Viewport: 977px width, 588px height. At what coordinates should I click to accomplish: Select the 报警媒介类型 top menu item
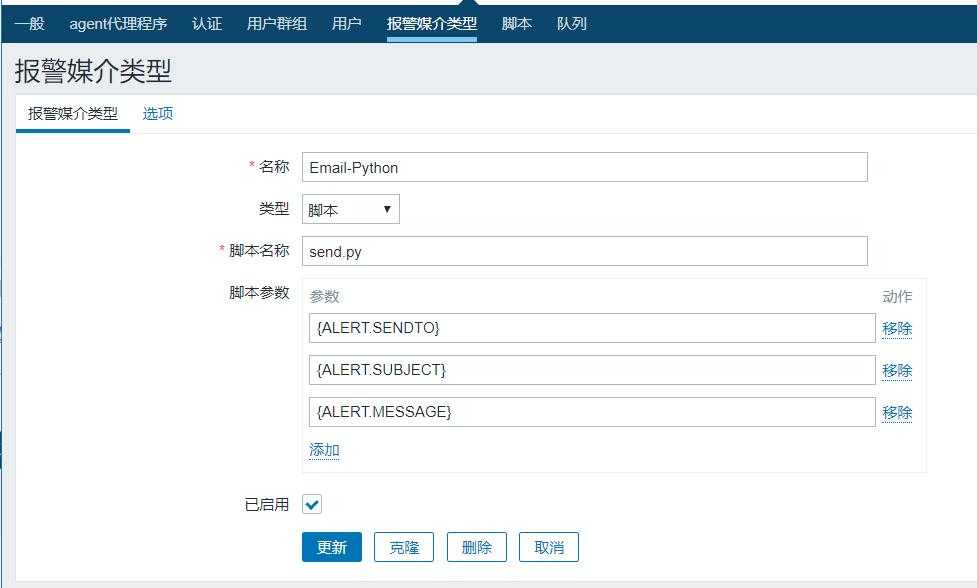[x=432, y=24]
